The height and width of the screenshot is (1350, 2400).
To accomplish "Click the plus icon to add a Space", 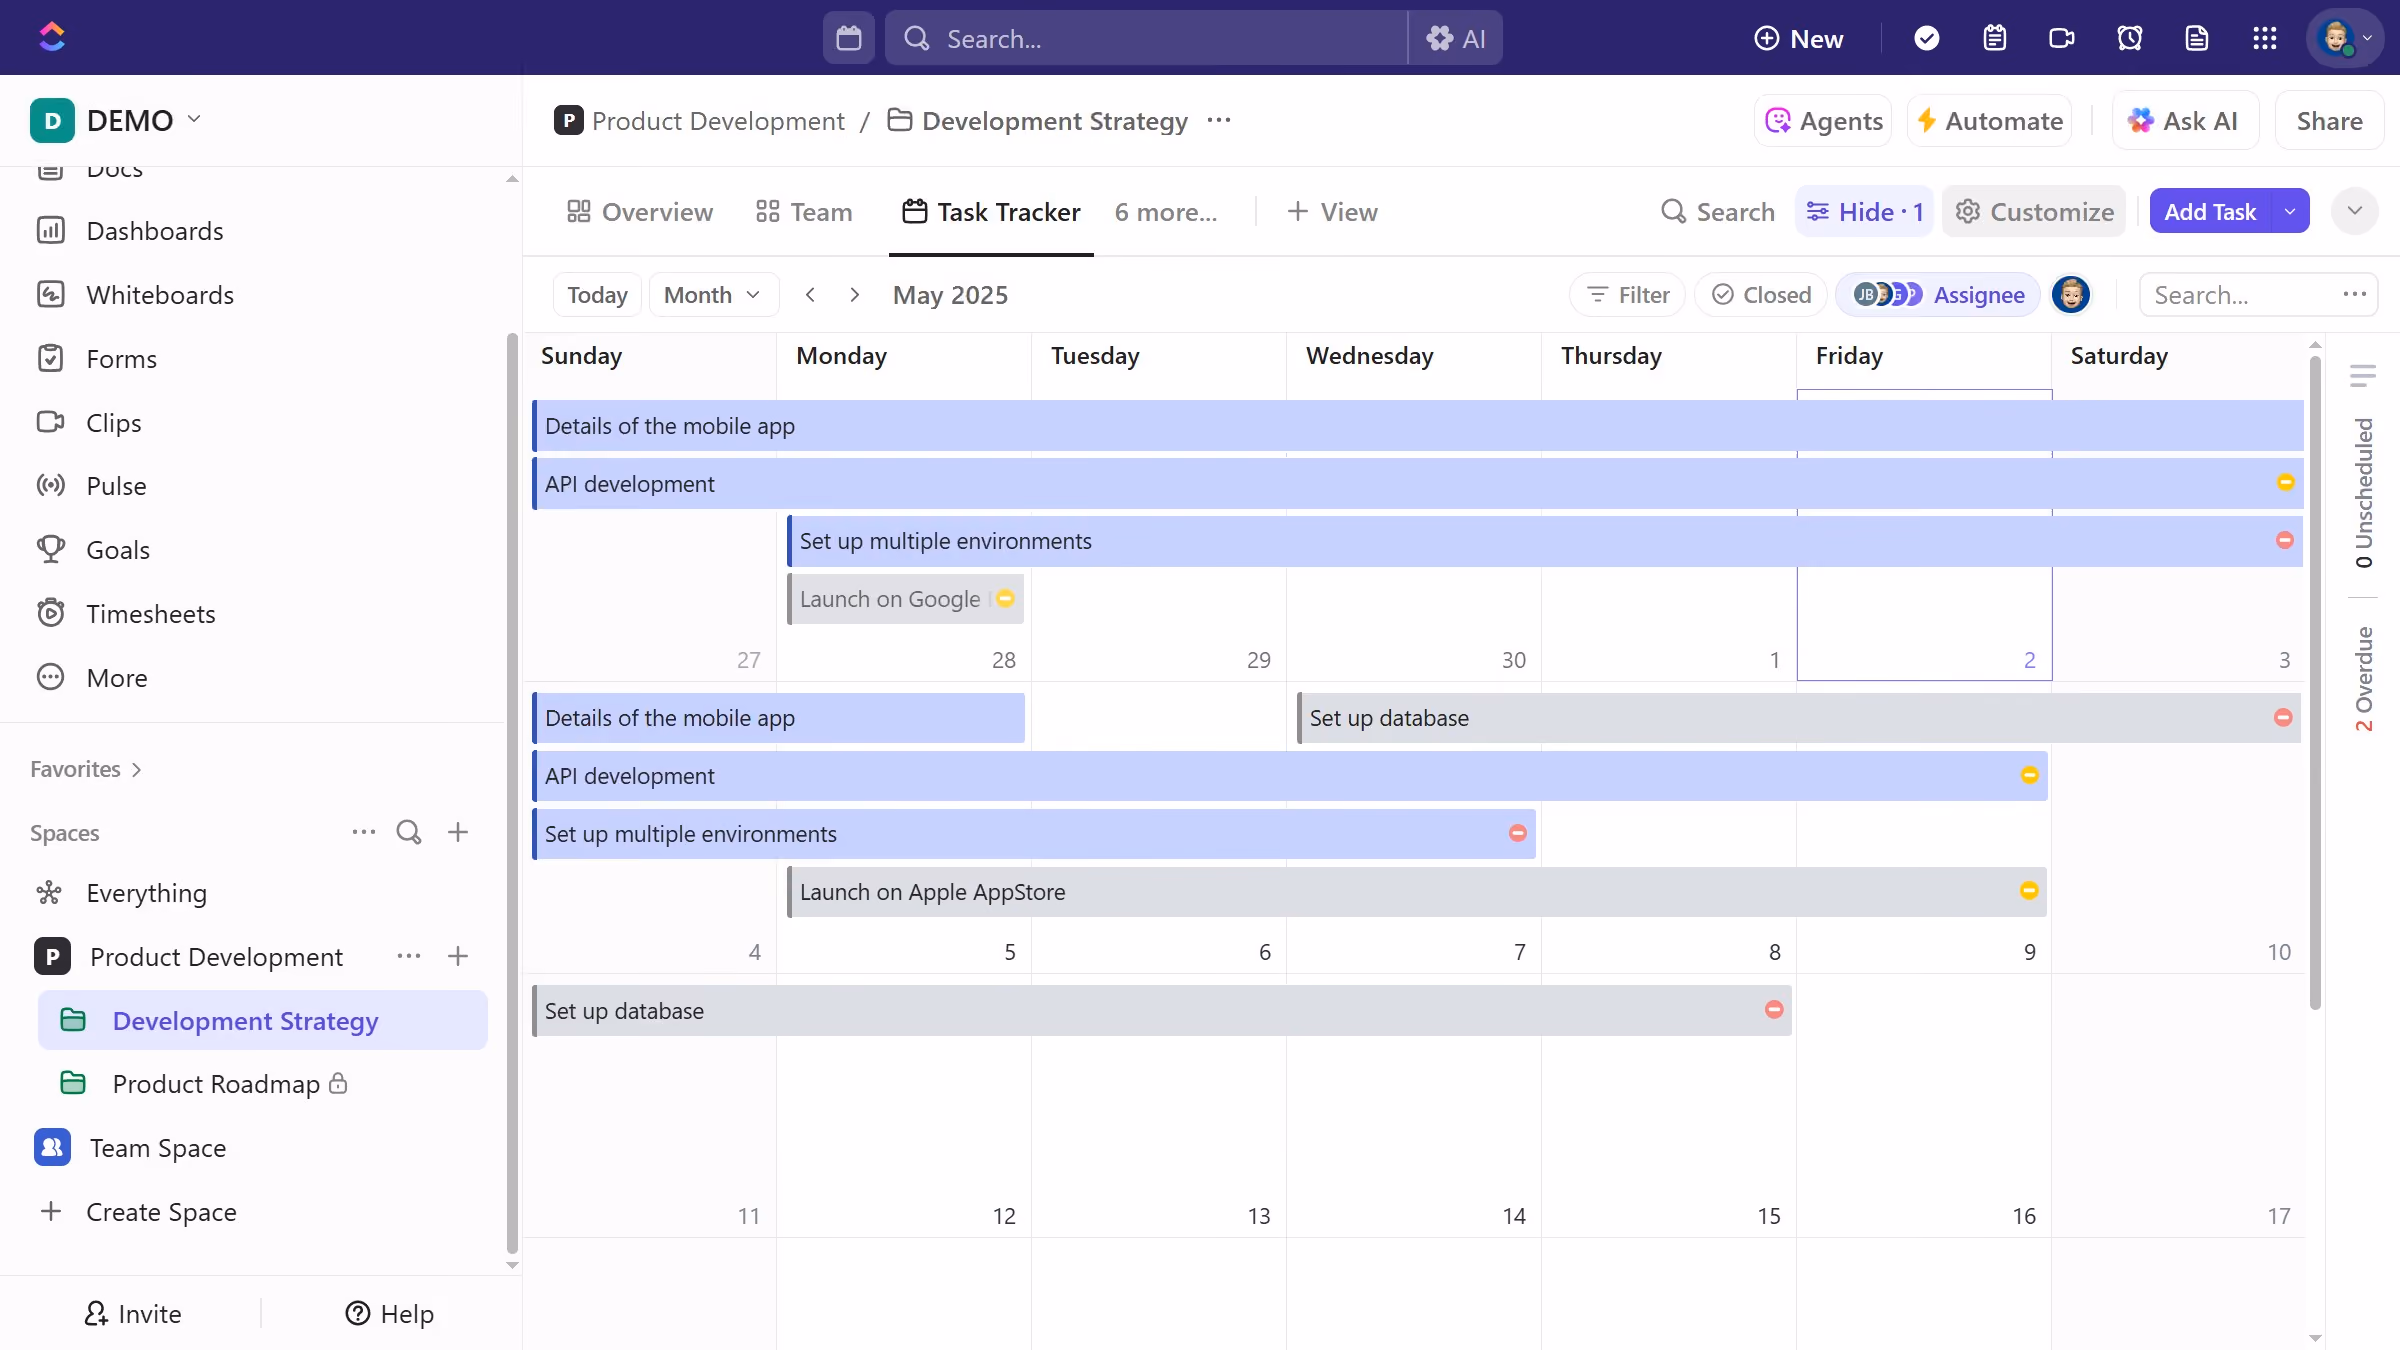I will pyautogui.click(x=458, y=832).
